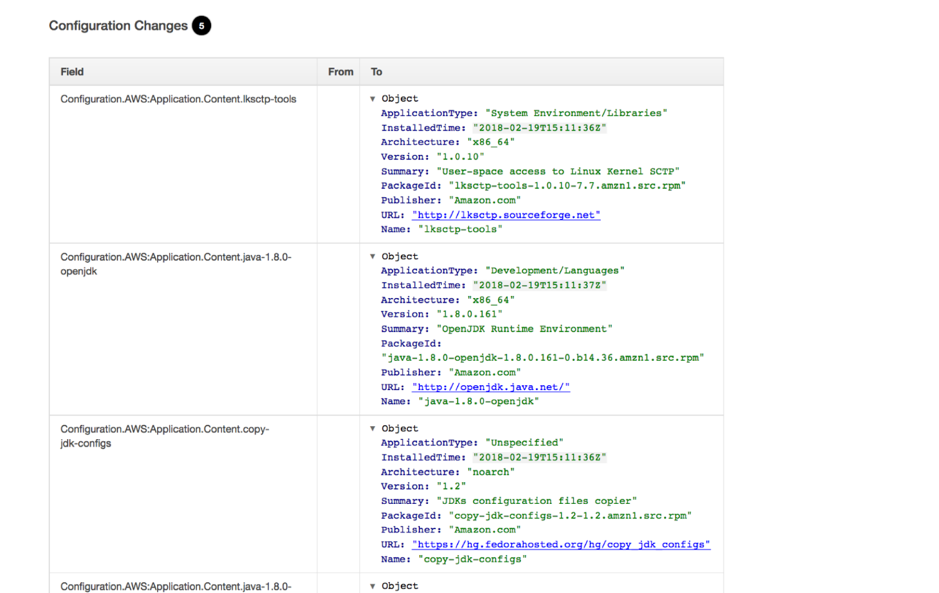Image resolution: width=939 pixels, height=593 pixels.
Task: Follow the hg.fedorahosted.org copy_jdk_configs link
Action: pos(560,545)
